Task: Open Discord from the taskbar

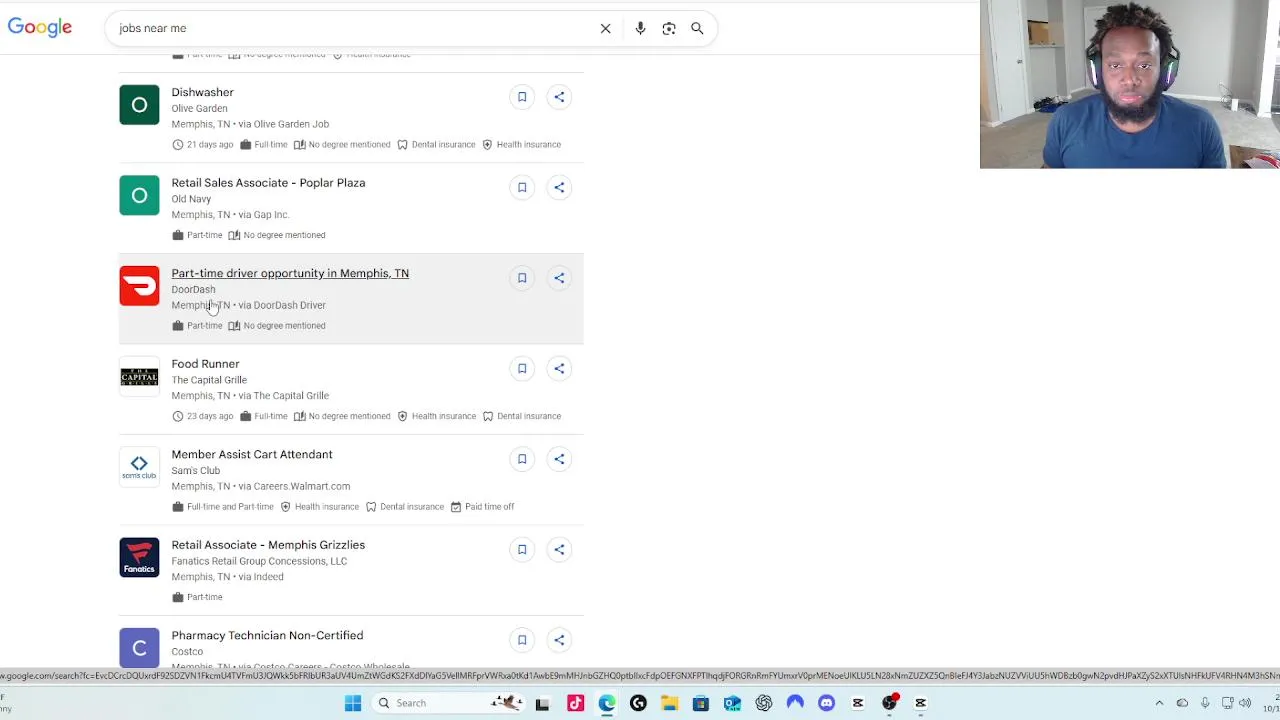Action: (x=826, y=703)
